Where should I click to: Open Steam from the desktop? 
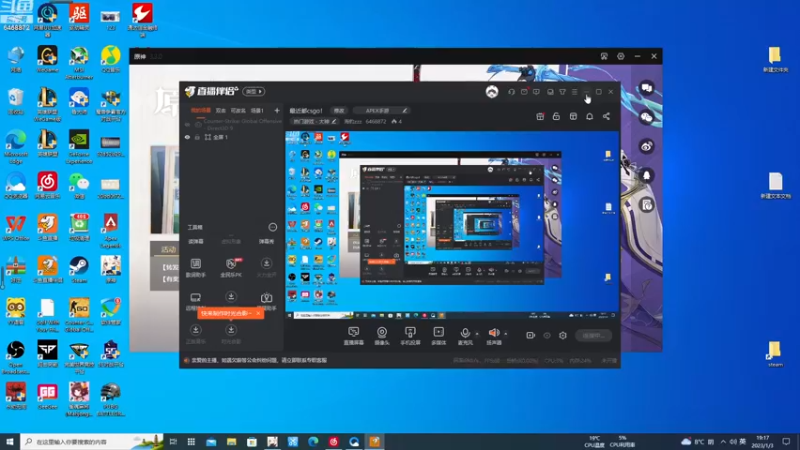coord(79,269)
